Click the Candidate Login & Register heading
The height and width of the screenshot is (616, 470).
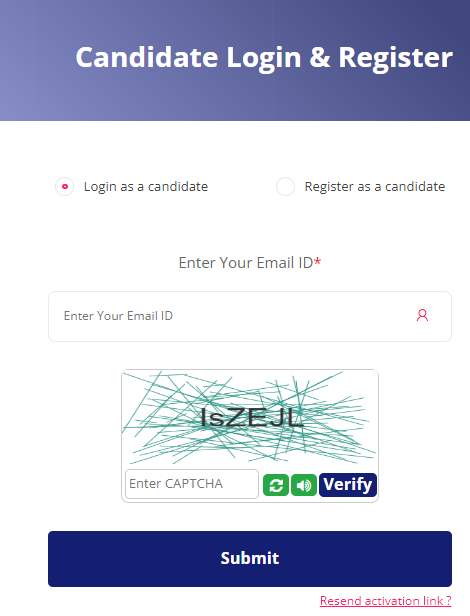pyautogui.click(x=264, y=58)
